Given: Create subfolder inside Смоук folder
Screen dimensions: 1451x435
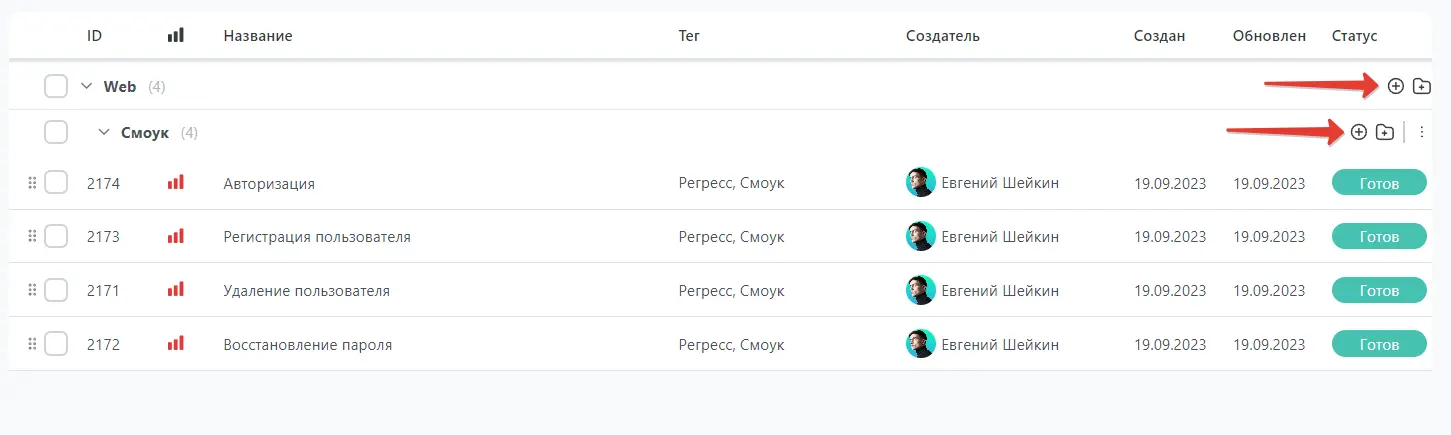Looking at the screenshot, I should click(1384, 132).
